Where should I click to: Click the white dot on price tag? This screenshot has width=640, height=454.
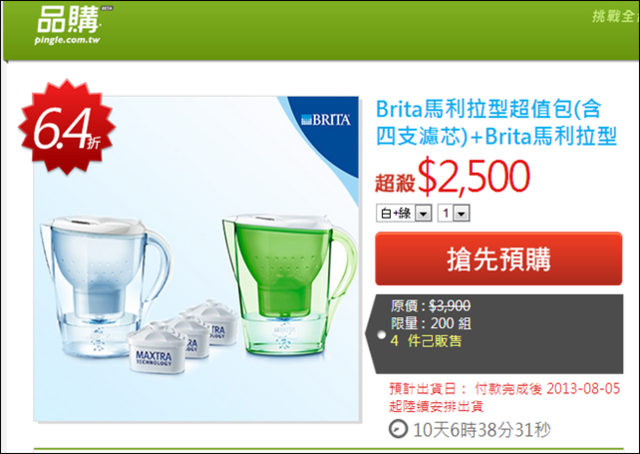(382, 335)
